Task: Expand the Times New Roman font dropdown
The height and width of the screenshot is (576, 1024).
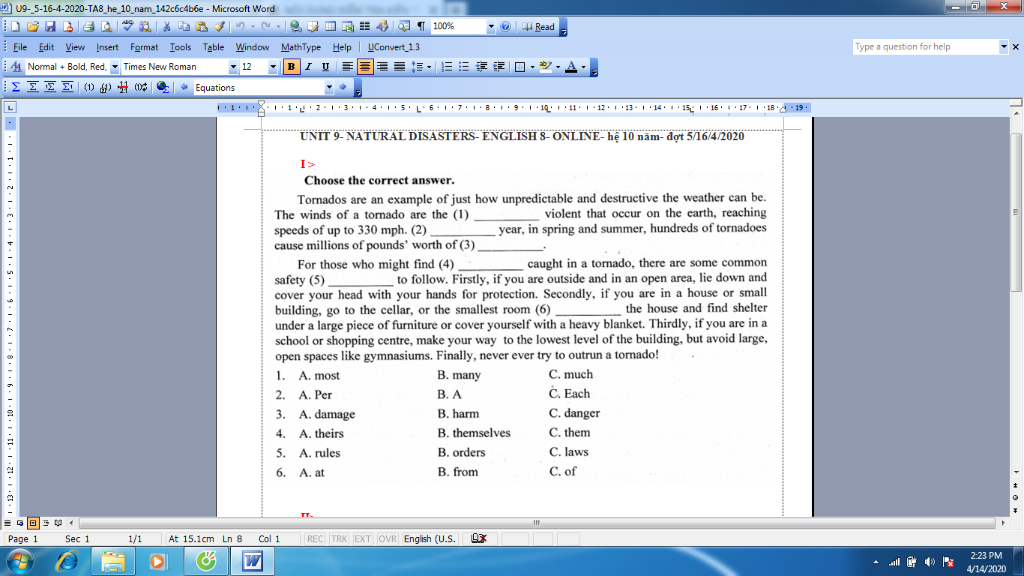Action: [x=232, y=67]
